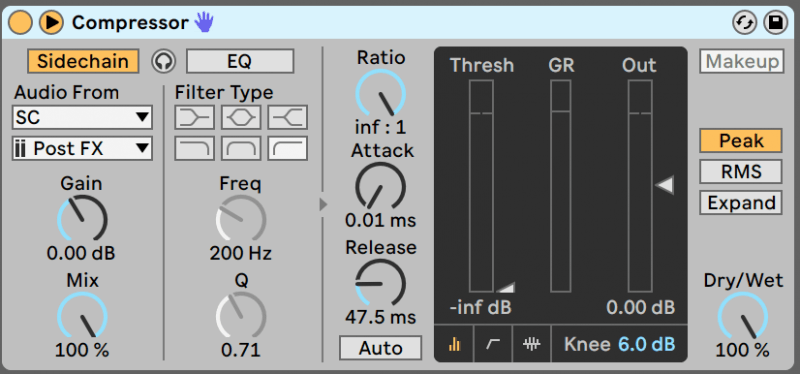Click the inf : 1 ratio value
This screenshot has width=800, height=374.
[380, 127]
